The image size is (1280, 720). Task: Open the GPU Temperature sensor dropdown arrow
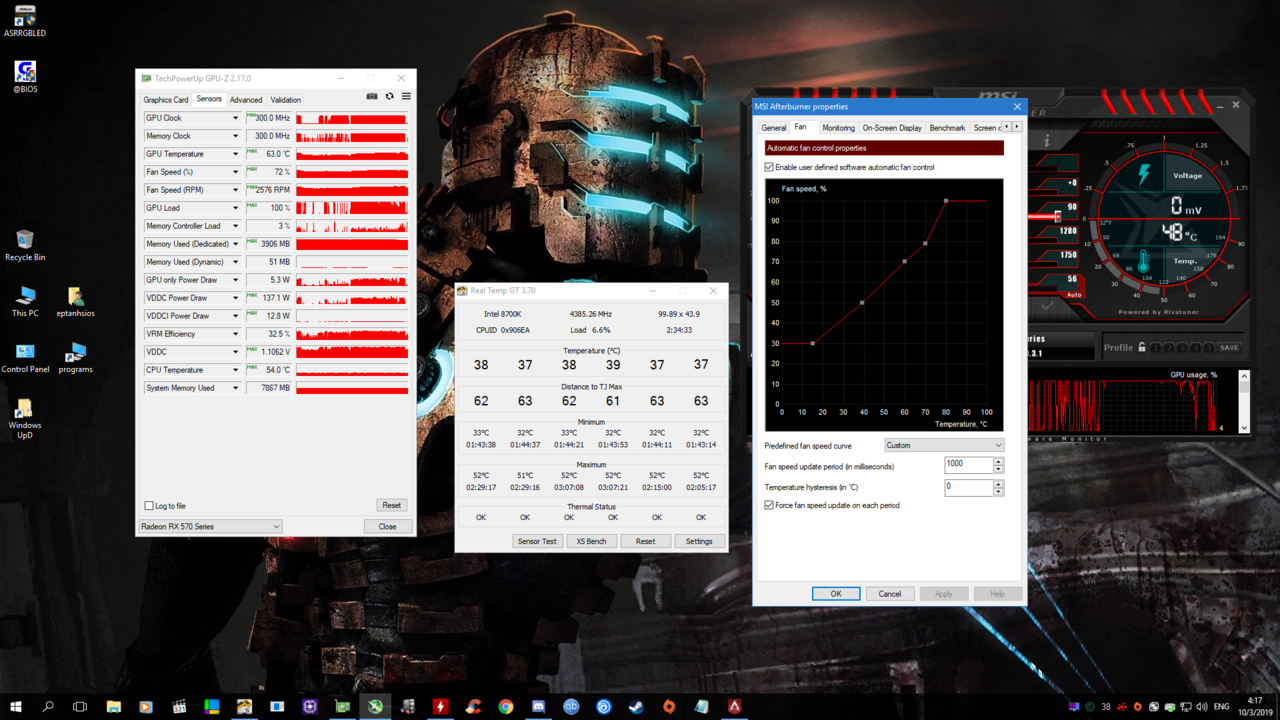[235, 154]
